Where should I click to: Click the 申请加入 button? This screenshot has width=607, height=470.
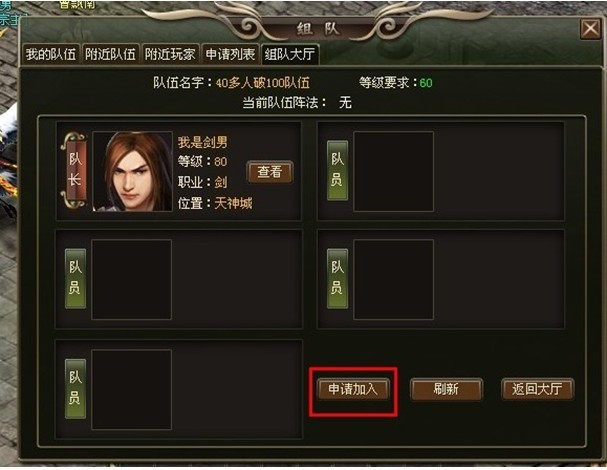tap(353, 389)
